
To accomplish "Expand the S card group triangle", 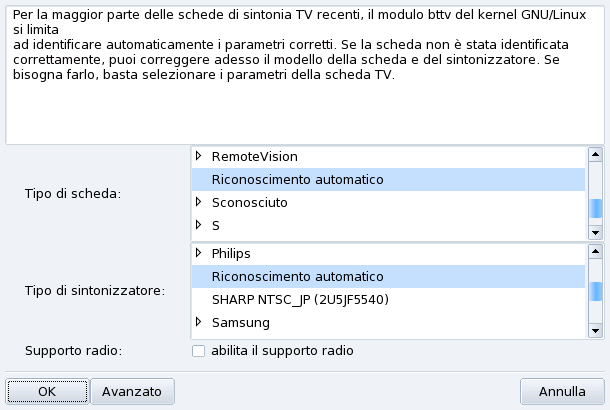I will pyautogui.click(x=199, y=225).
